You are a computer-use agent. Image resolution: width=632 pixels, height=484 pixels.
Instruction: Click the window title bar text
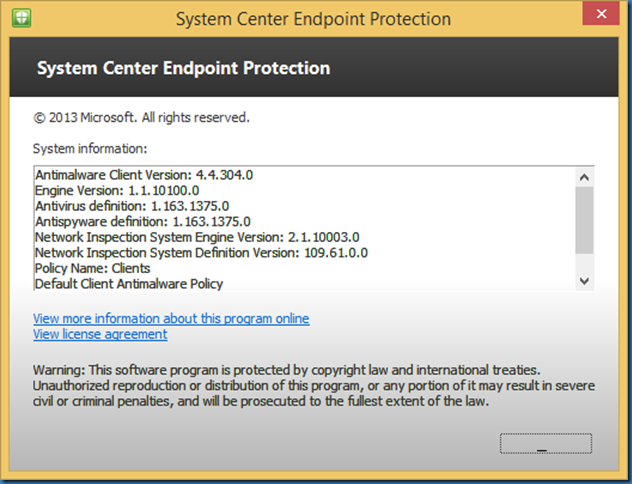[313, 19]
